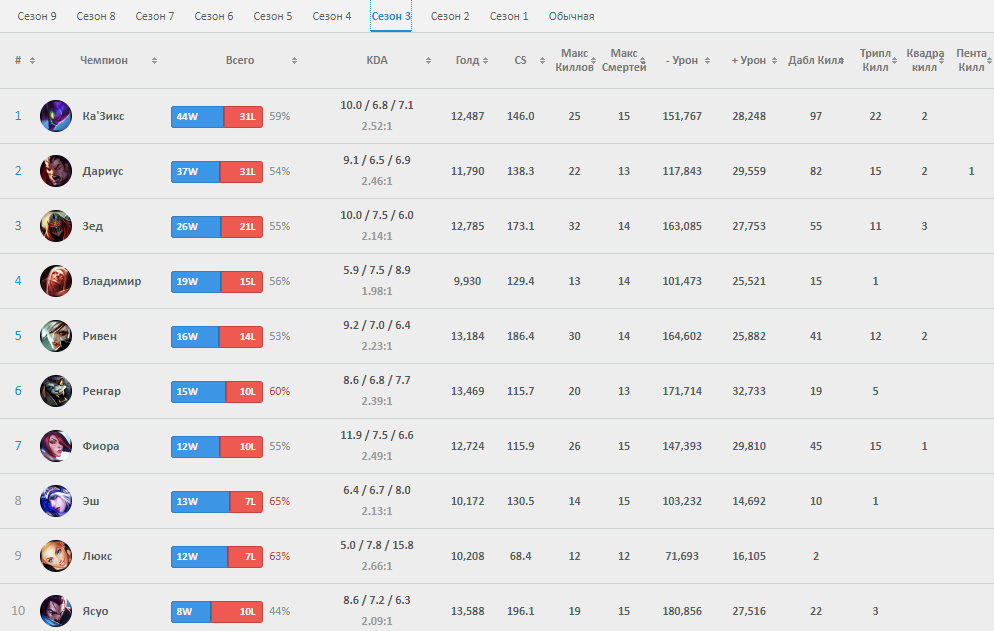Screen dimensions: 994x631
Task: Sort table by Чемпион column arrows
Action: click(x=154, y=60)
